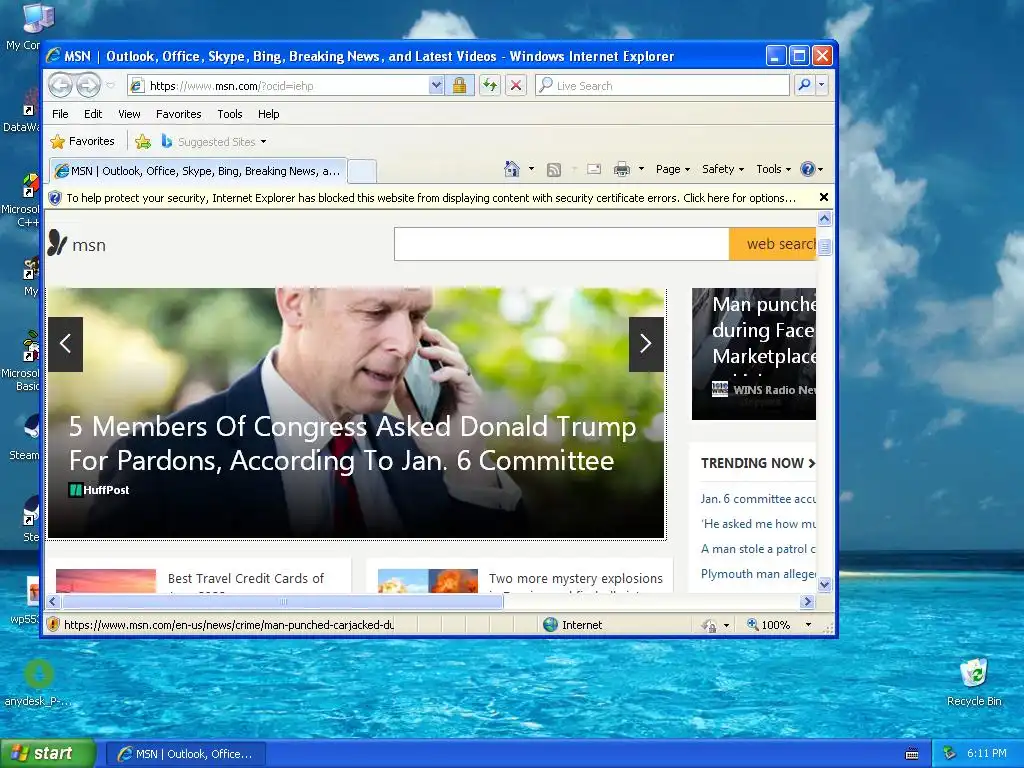The width and height of the screenshot is (1024, 768).
Task: Open the A man stole a patrol link
Action: click(x=758, y=549)
